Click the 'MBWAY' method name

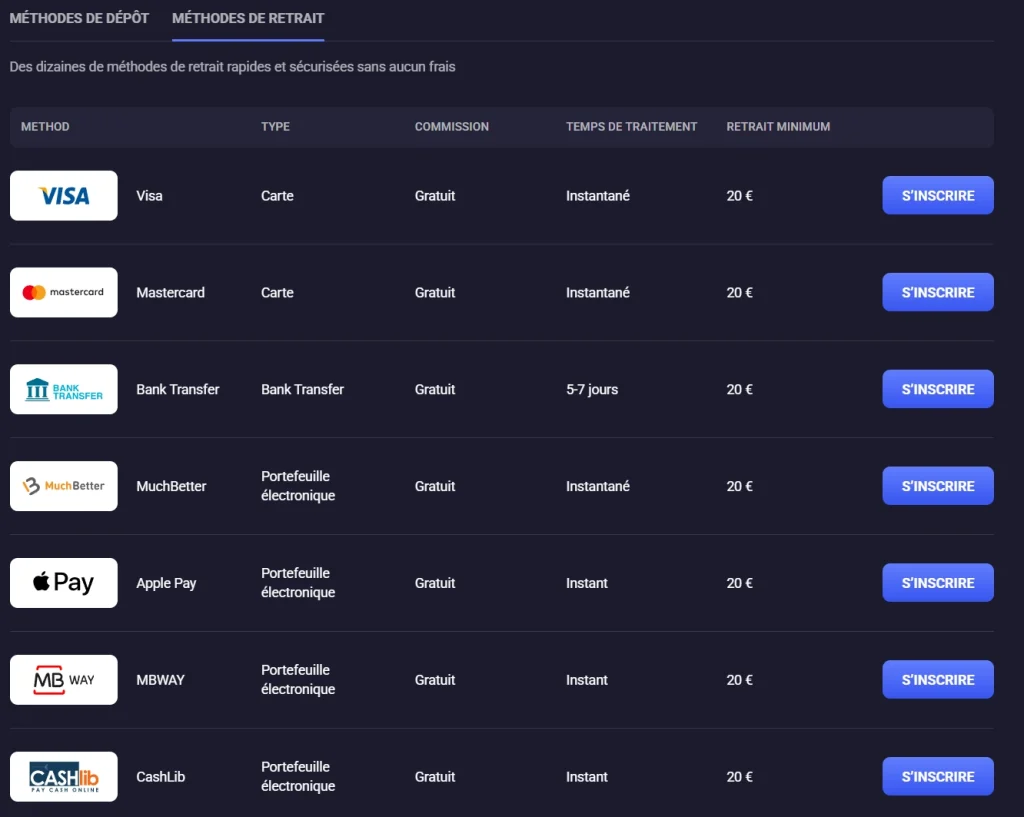[x=161, y=680]
